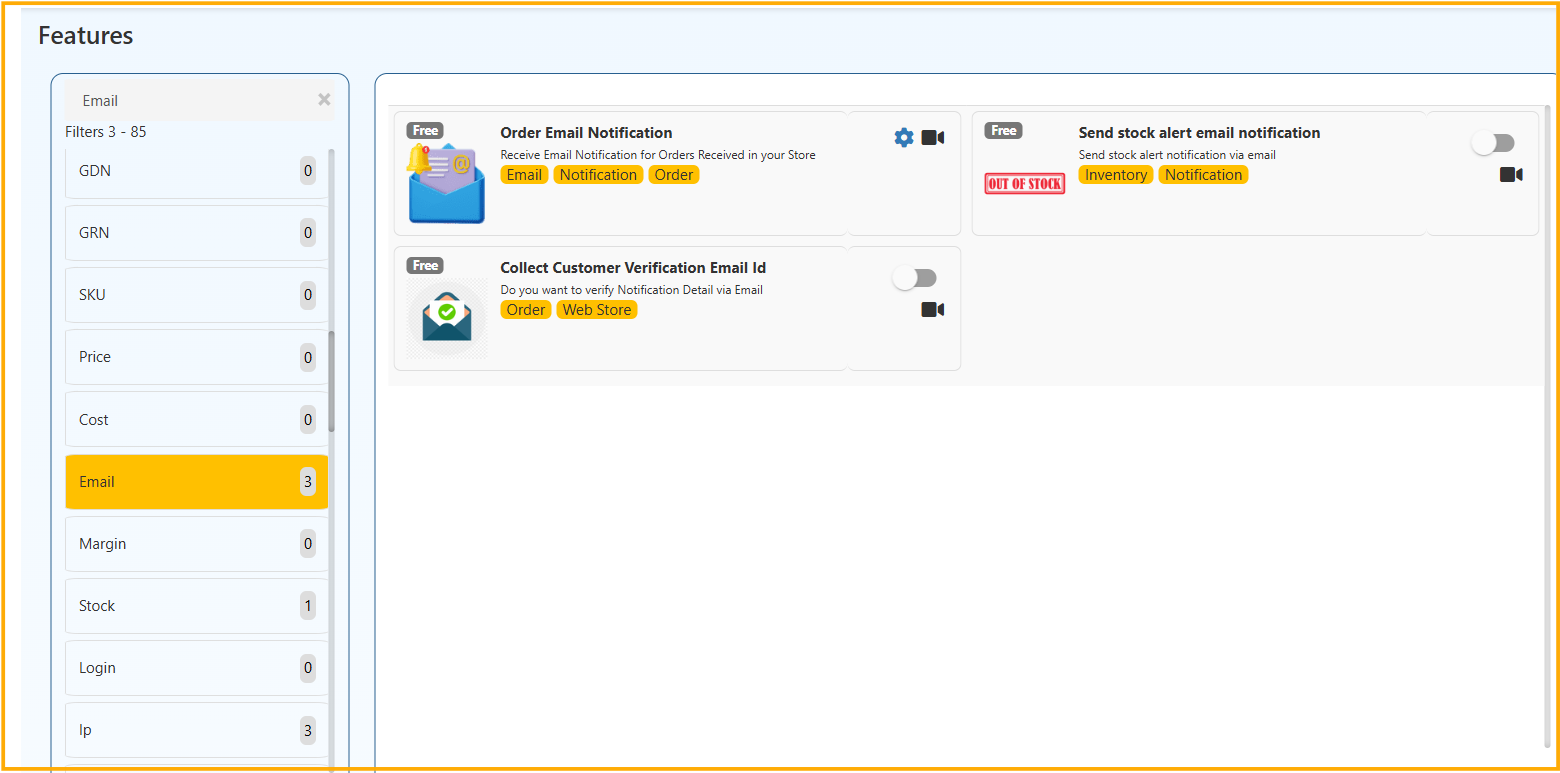Select the Stock filter category
This screenshot has width=1560, height=773.
tap(196, 606)
